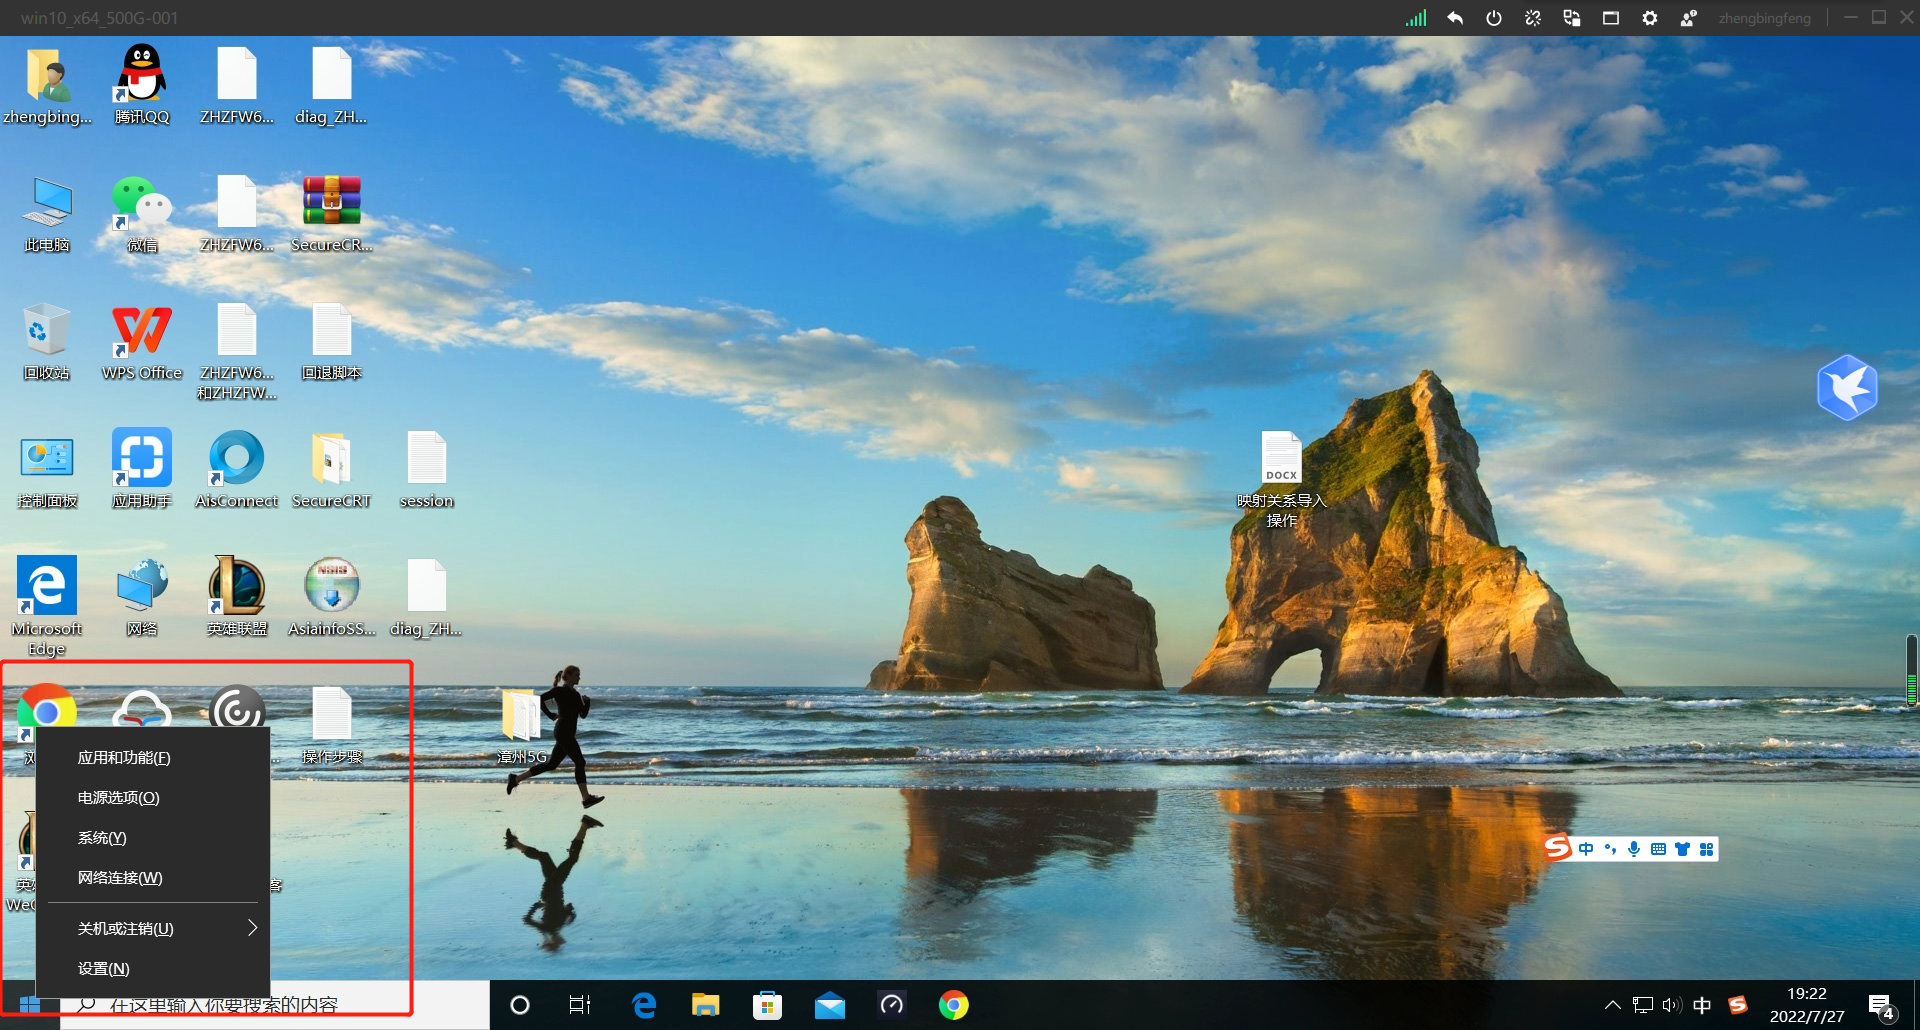Click the user alert icon beside zhengbingfeng
1920x1030 pixels.
1689,18
